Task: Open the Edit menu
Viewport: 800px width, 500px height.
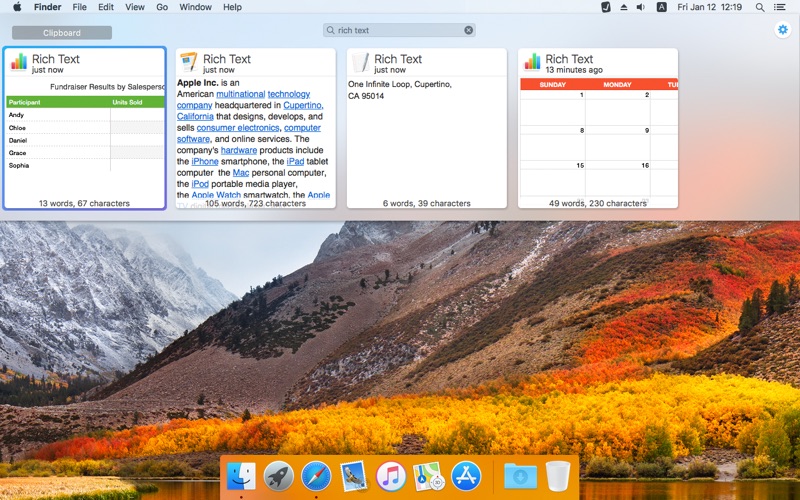Action: click(x=105, y=7)
